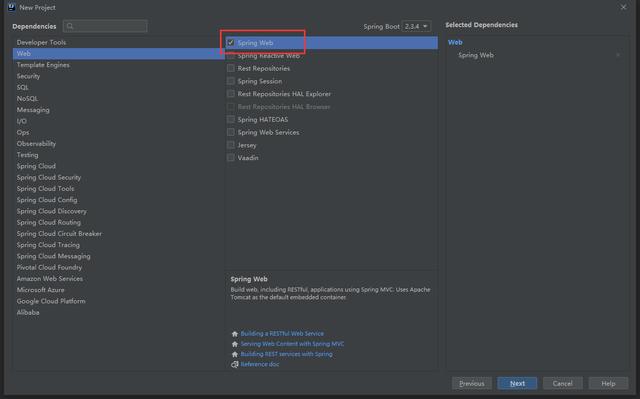Viewport: 640px width, 399px height.
Task: Check the Spring Session checkbox
Action: click(231, 81)
